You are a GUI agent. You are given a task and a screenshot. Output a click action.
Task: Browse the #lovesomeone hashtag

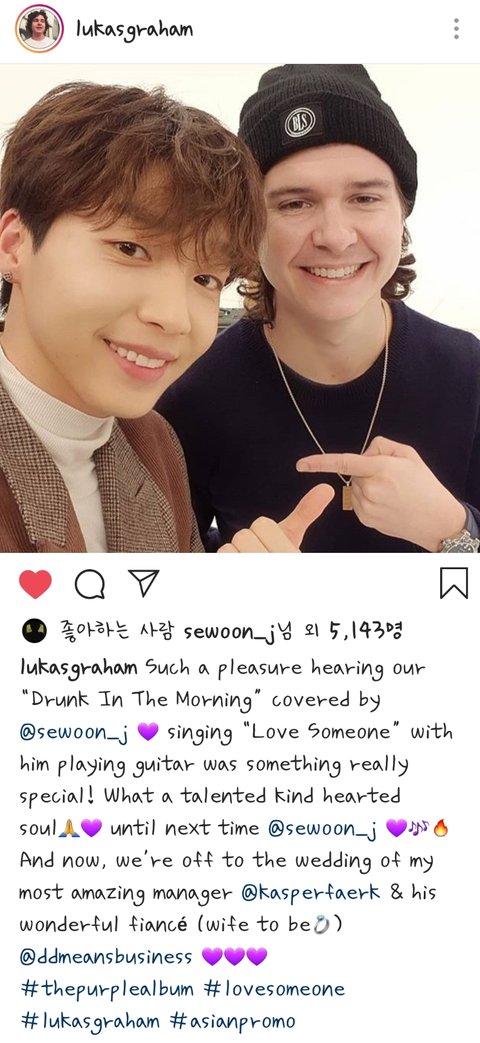275,988
